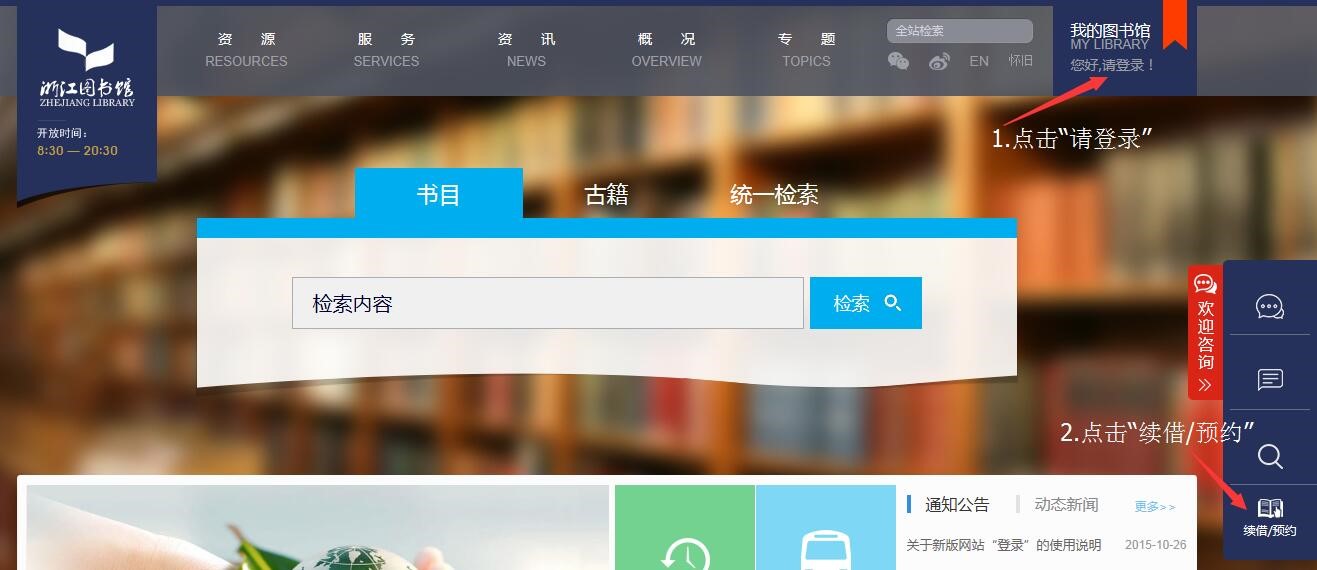1317x570 pixels.
Task: Open the Weibo icon in header
Action: (939, 62)
